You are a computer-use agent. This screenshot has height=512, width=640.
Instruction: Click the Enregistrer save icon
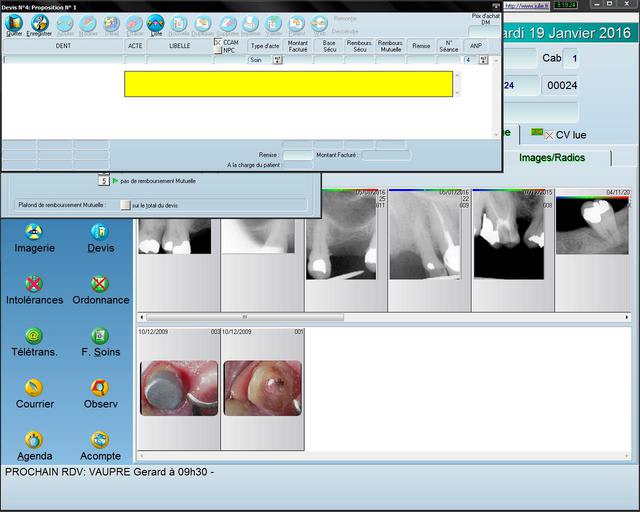pyautogui.click(x=40, y=23)
